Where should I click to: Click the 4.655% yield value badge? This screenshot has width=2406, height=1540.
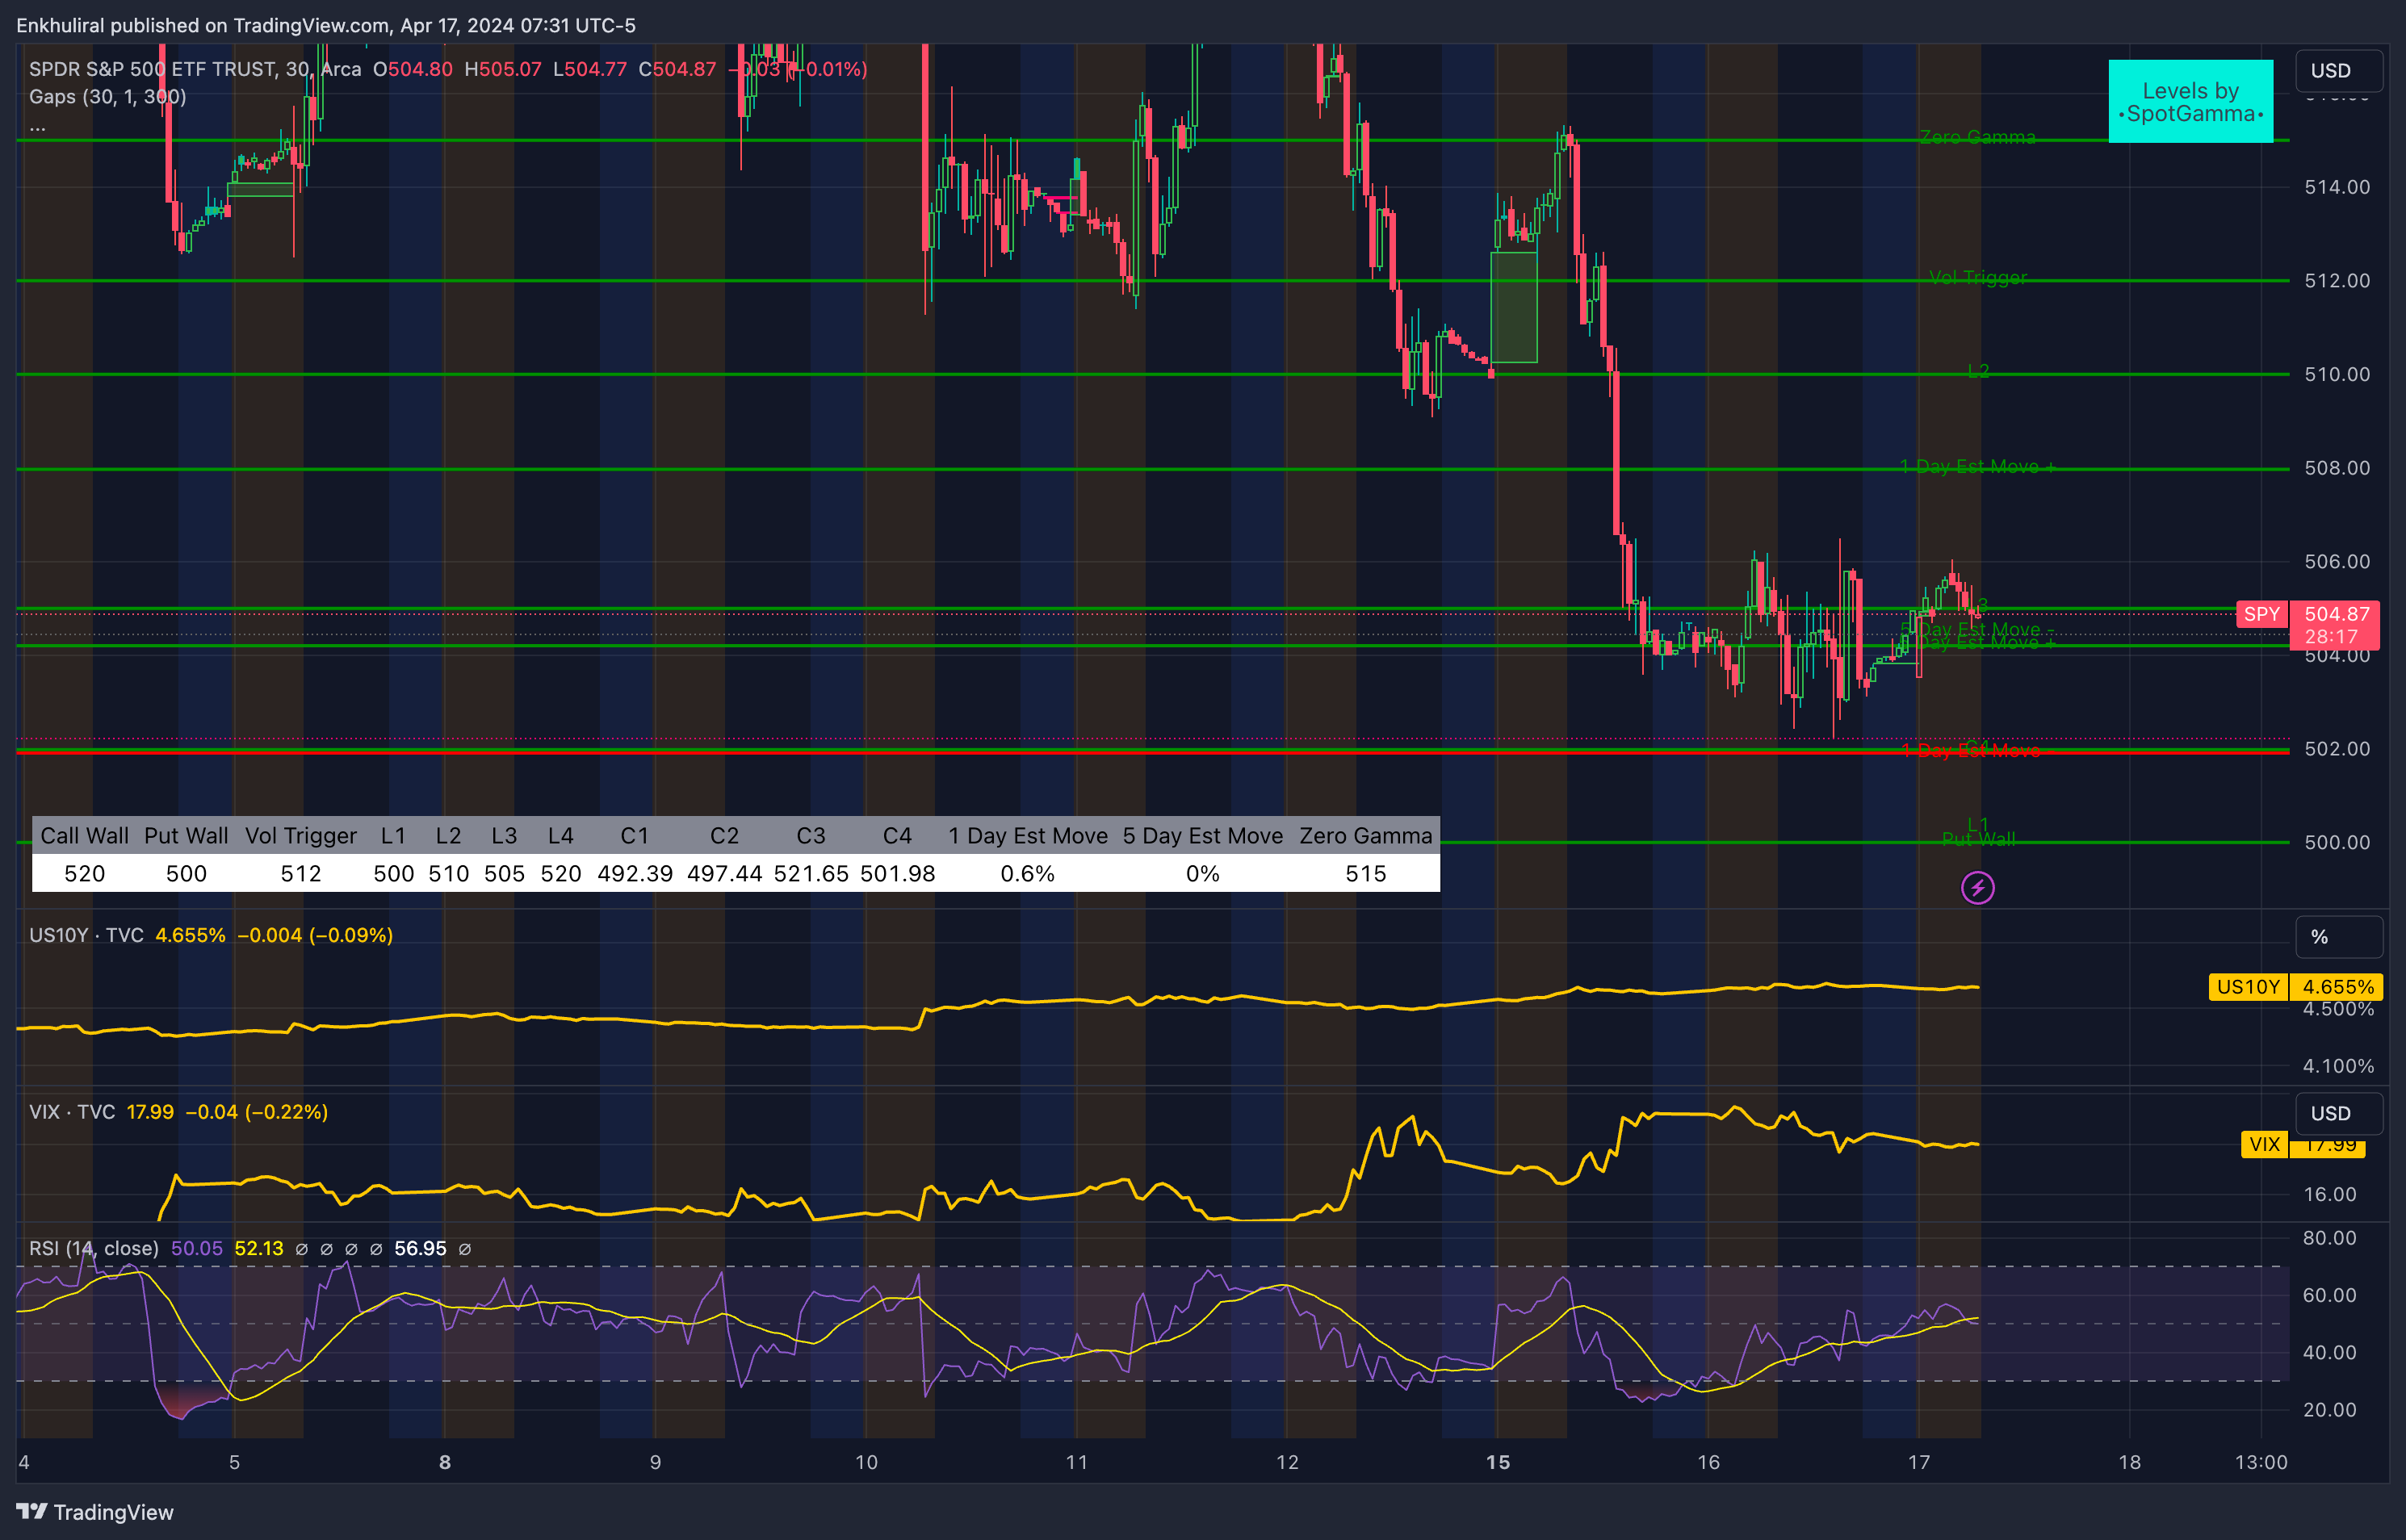2337,987
